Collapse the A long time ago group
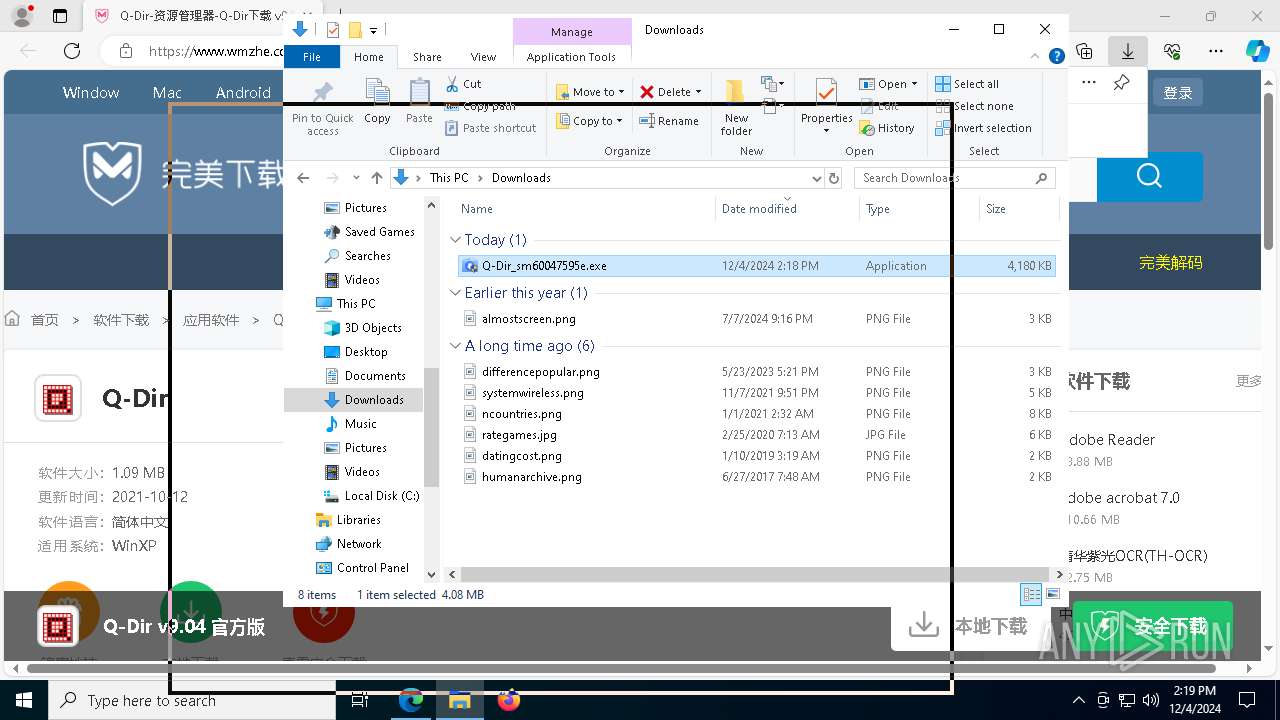 [455, 346]
